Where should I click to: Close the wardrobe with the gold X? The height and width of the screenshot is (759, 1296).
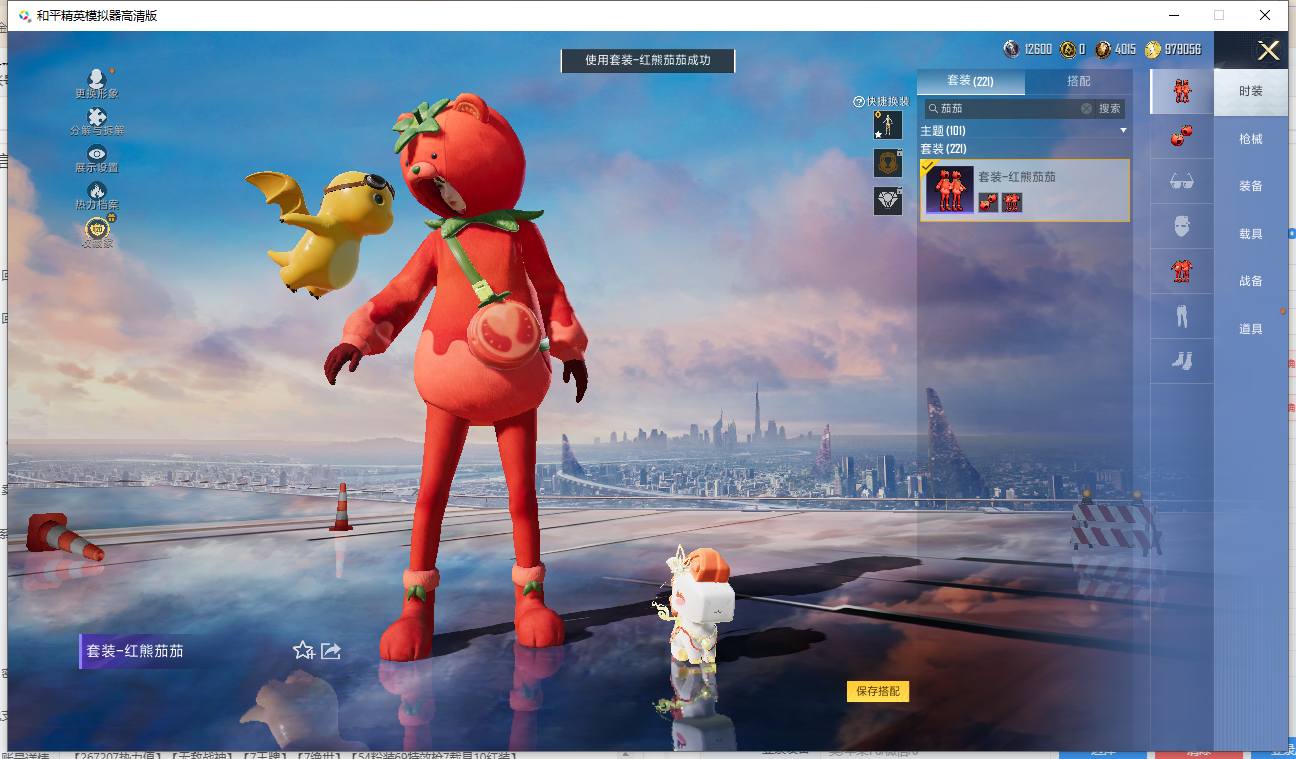pos(1268,51)
